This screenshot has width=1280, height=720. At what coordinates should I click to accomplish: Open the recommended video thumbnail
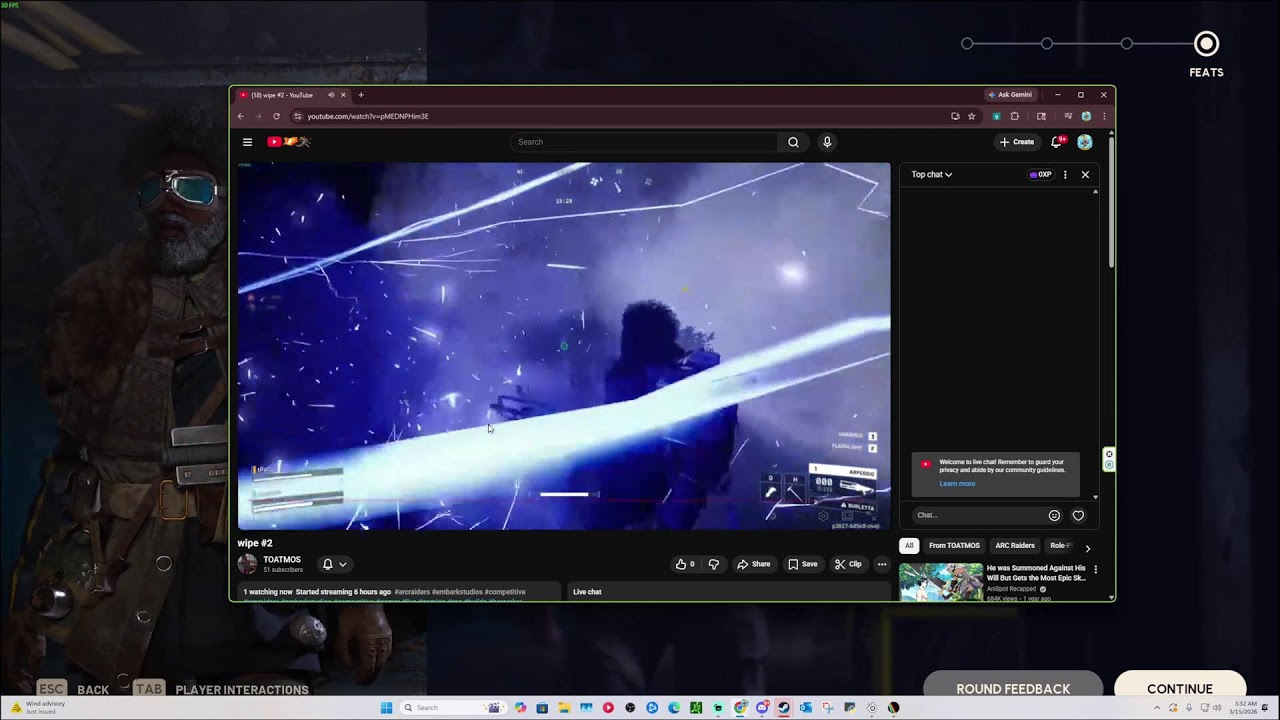point(940,582)
